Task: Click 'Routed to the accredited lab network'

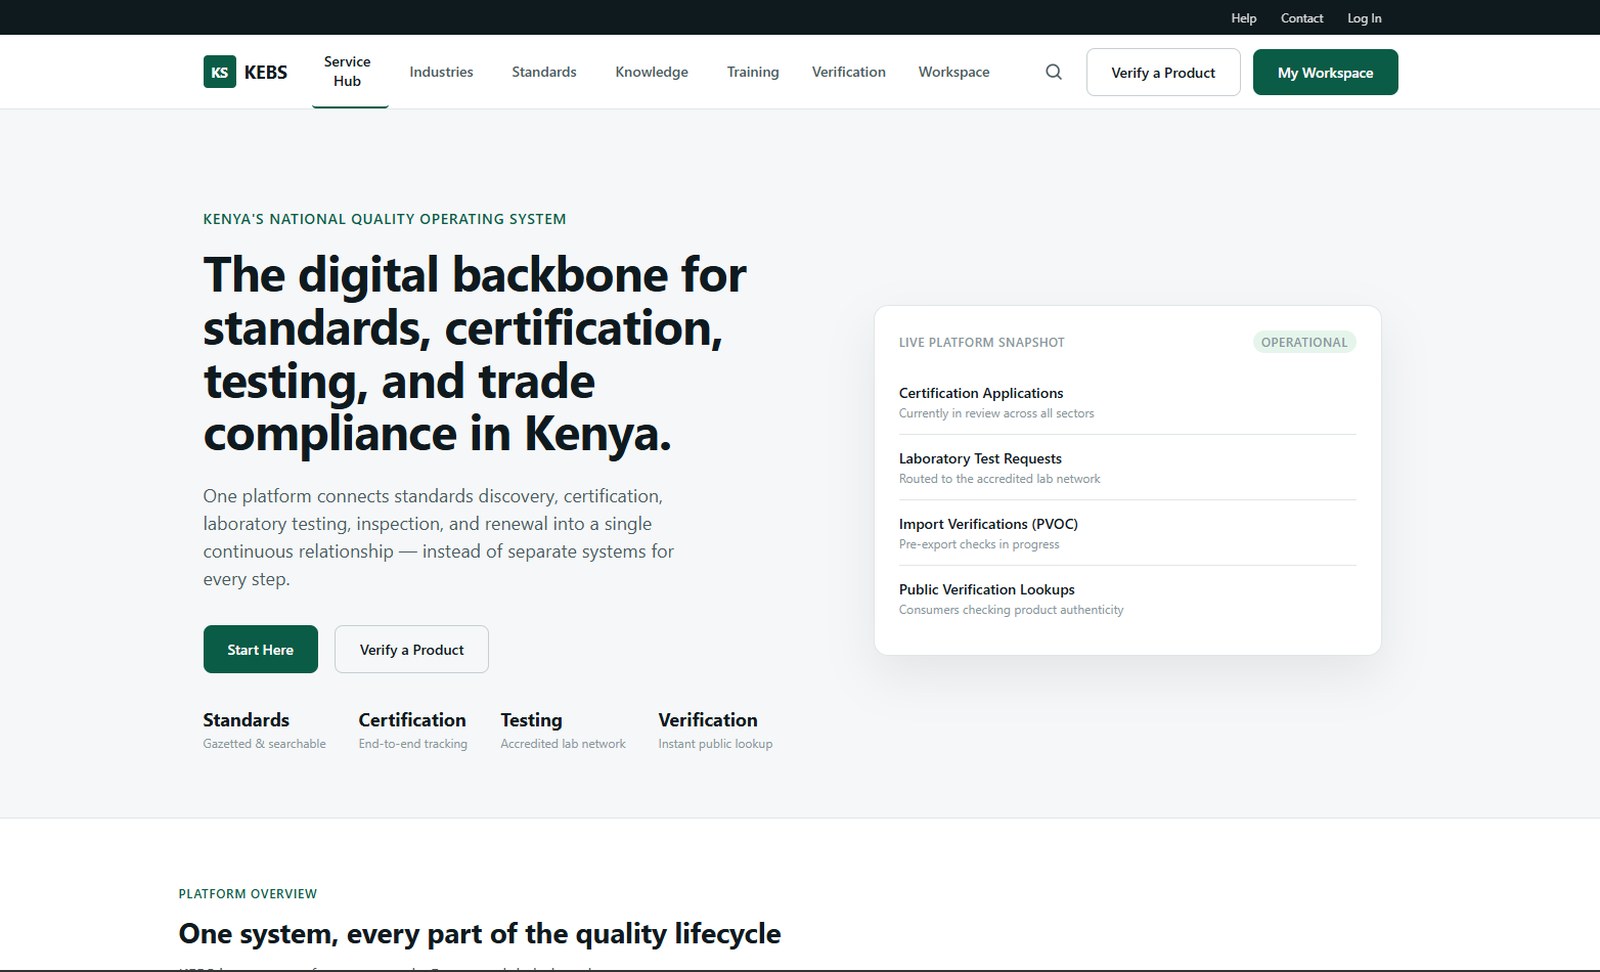Action: [x=999, y=479]
